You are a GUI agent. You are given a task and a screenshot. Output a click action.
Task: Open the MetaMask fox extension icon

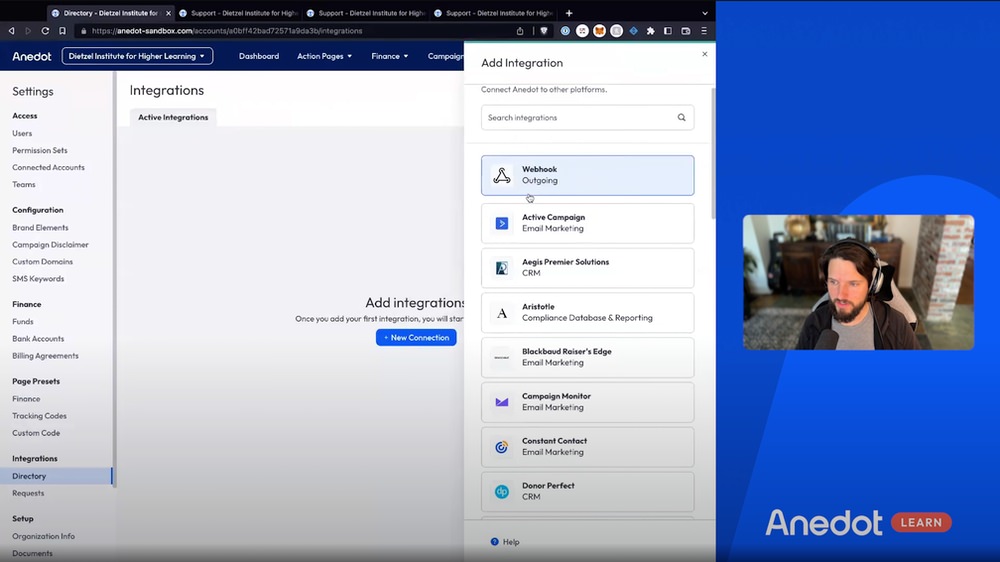(x=599, y=31)
